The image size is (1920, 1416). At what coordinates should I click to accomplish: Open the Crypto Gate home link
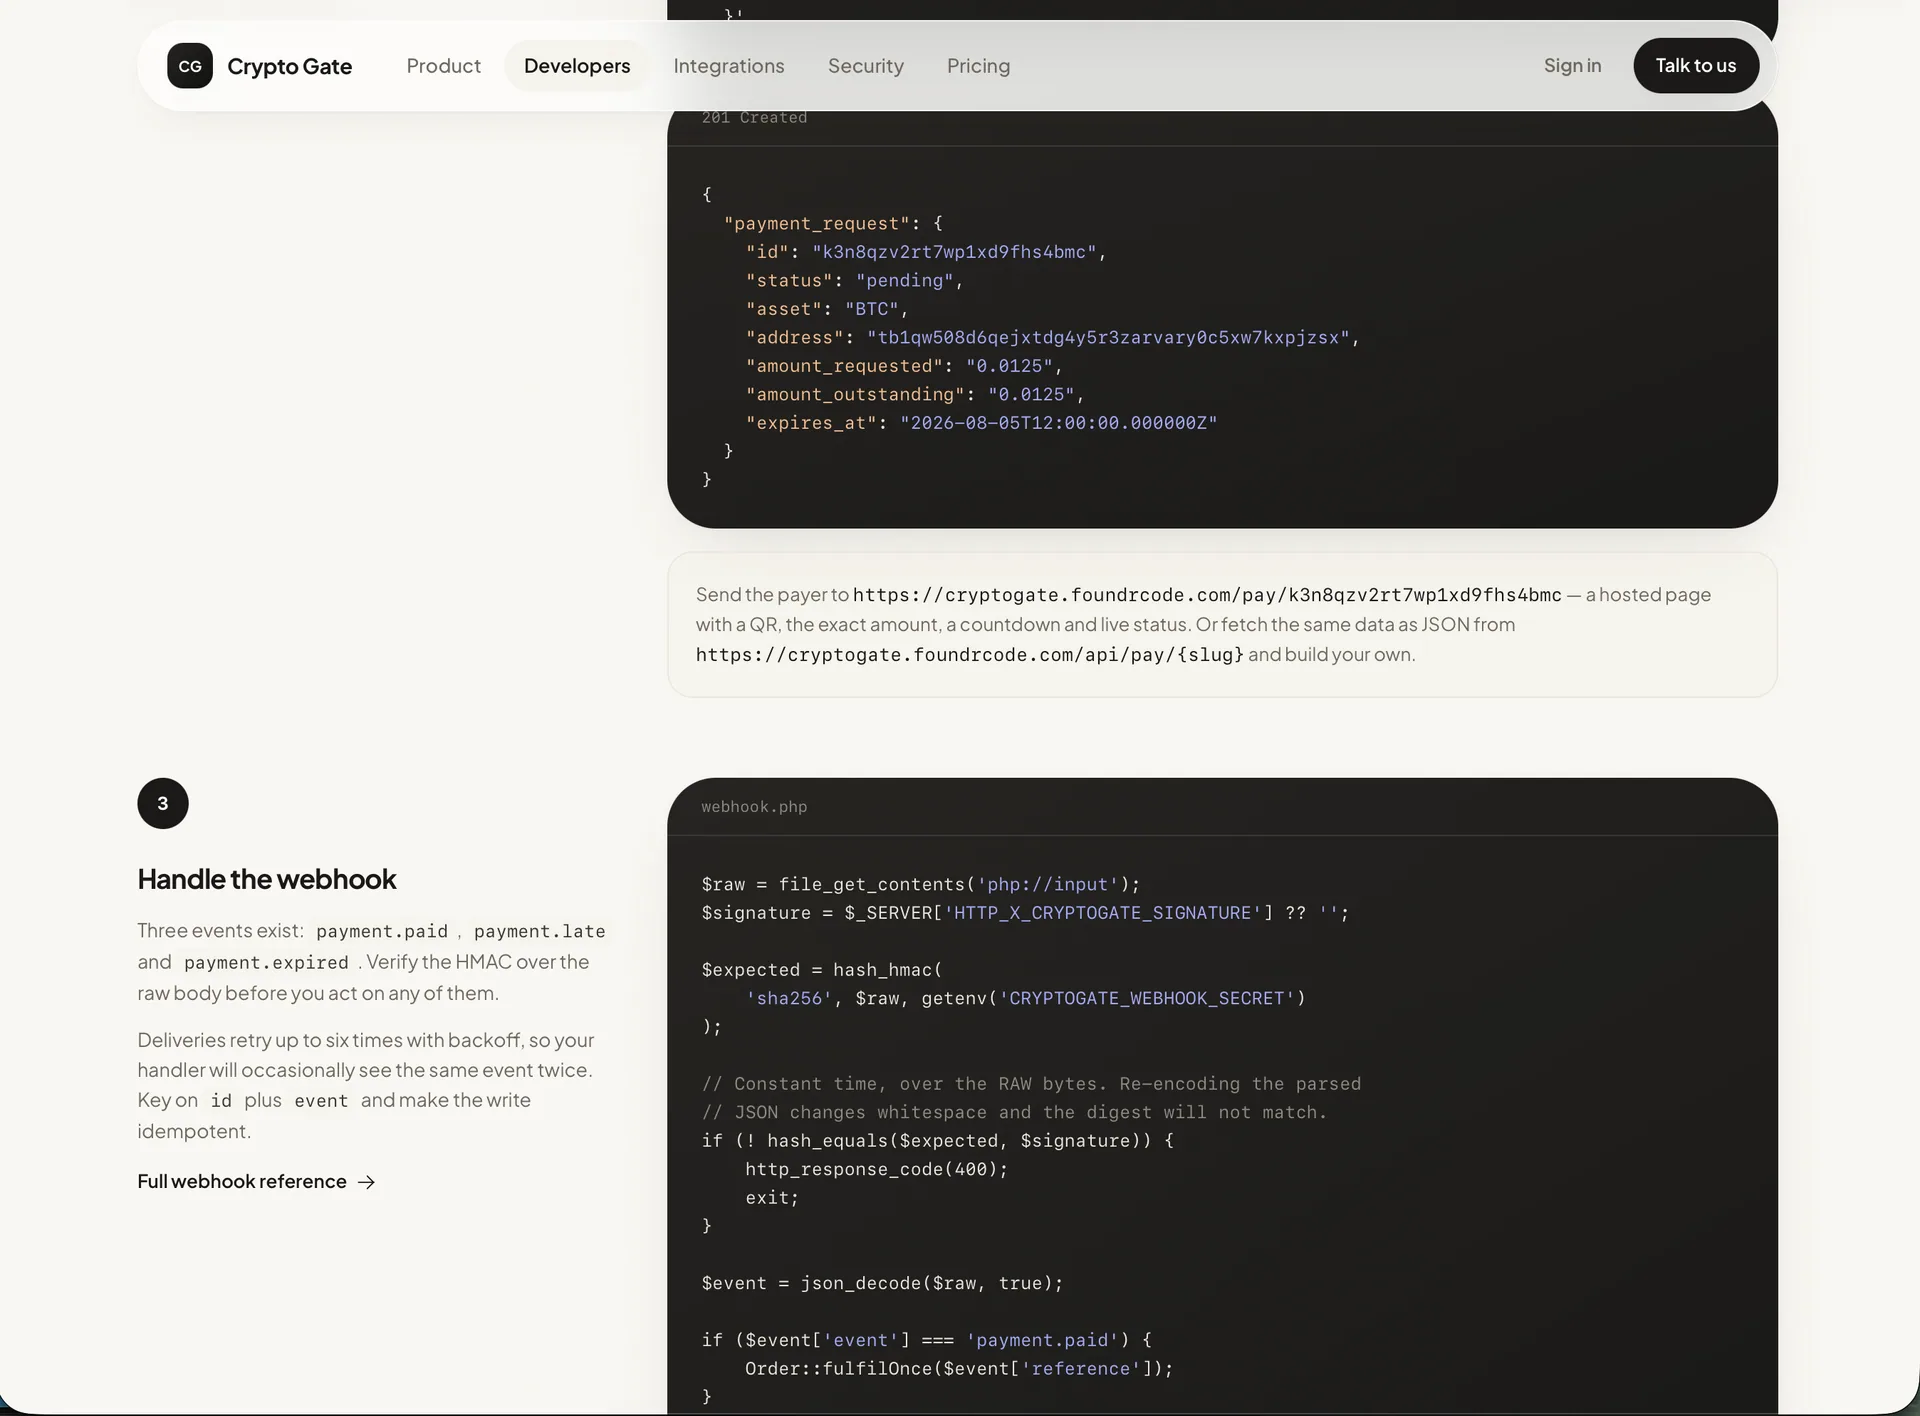tap(260, 66)
